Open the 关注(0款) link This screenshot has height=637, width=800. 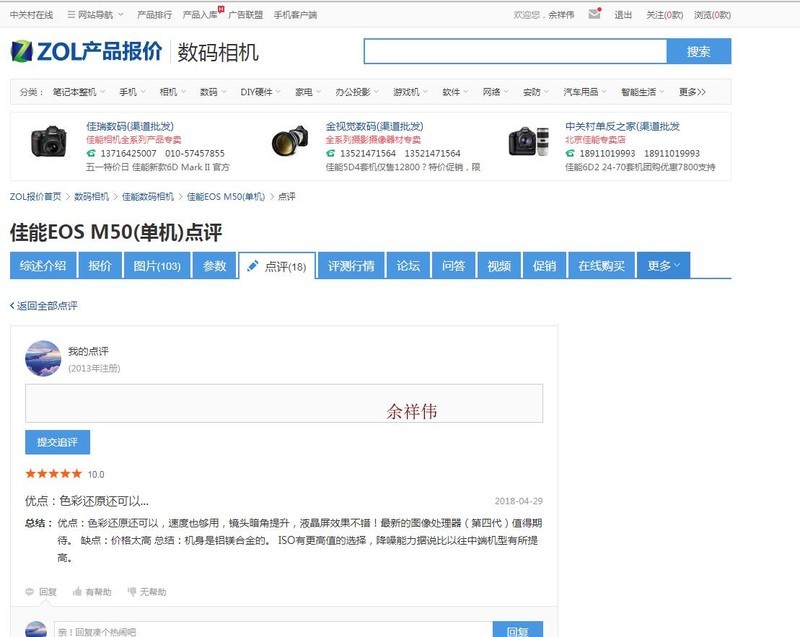pyautogui.click(x=664, y=15)
